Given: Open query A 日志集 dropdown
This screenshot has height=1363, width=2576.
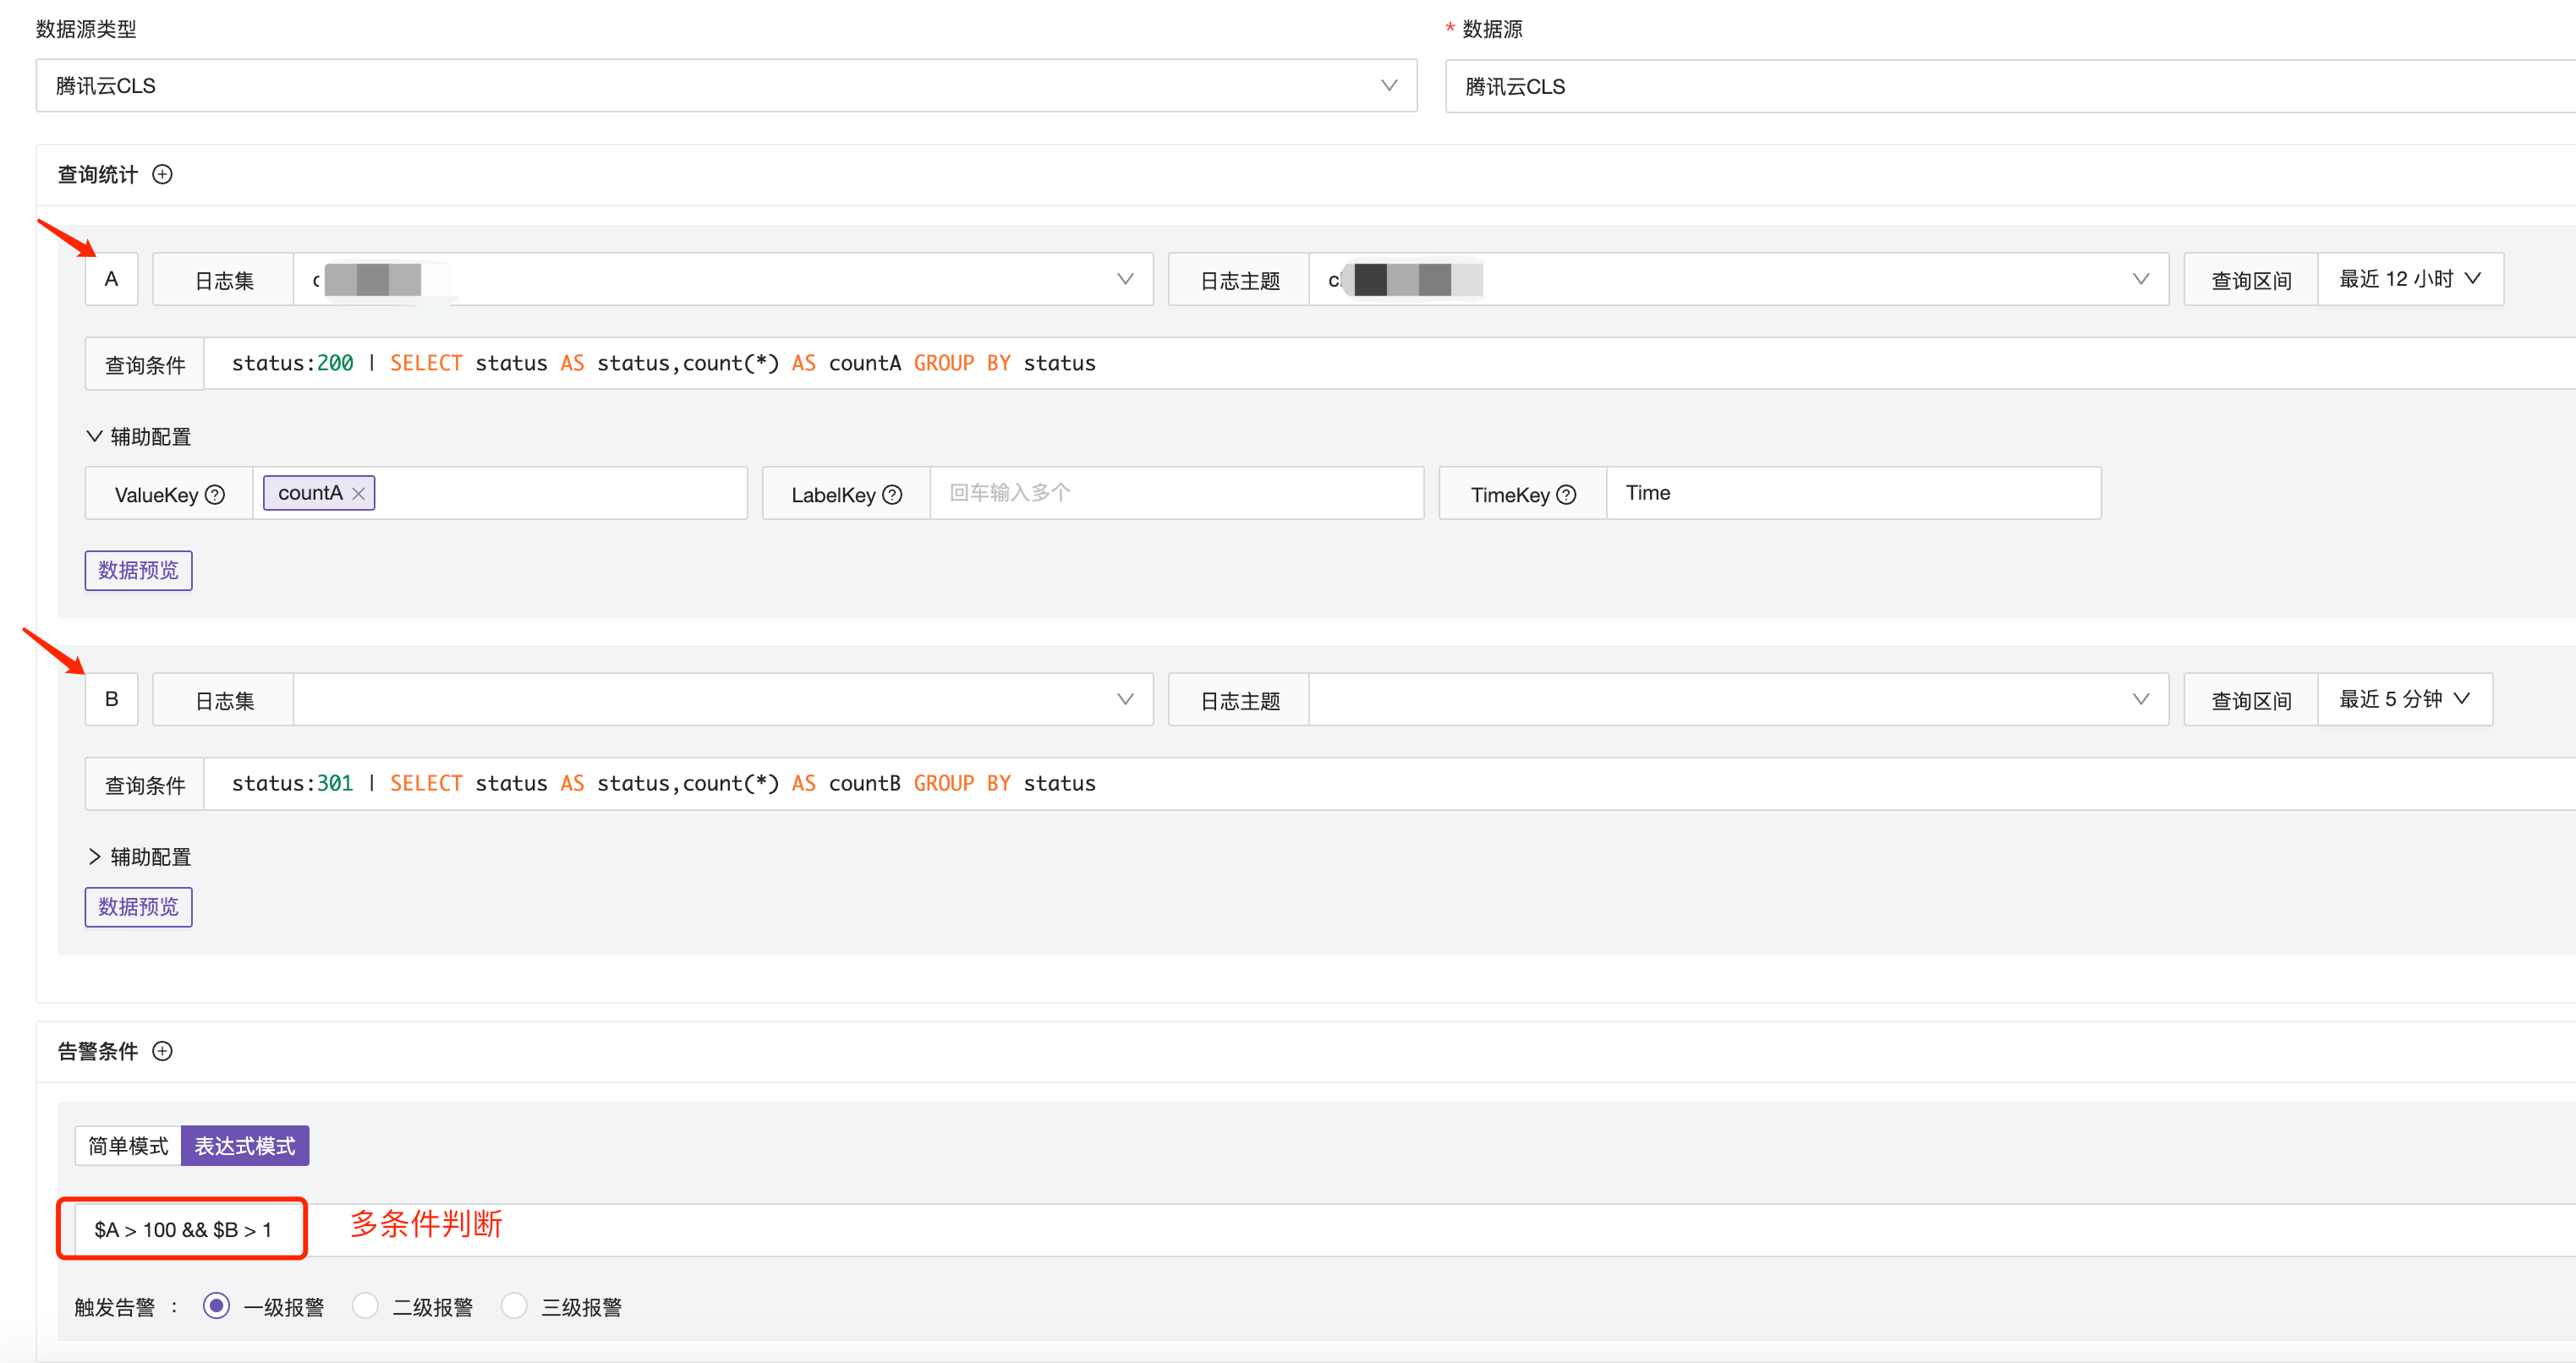Looking at the screenshot, I should point(723,280).
